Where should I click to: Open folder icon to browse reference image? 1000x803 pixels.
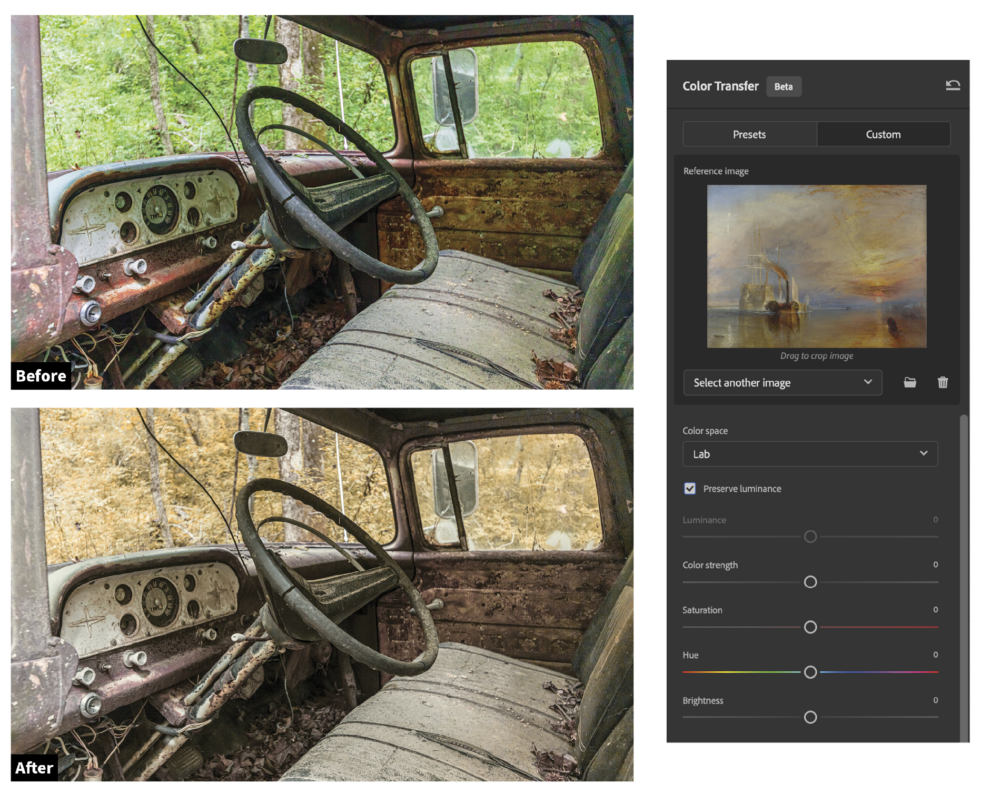pos(910,383)
